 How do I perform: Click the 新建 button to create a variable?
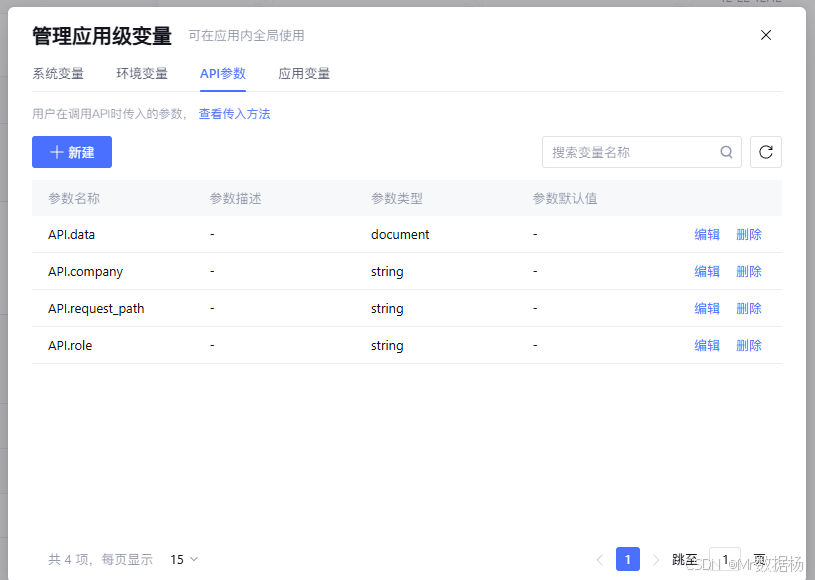71,151
